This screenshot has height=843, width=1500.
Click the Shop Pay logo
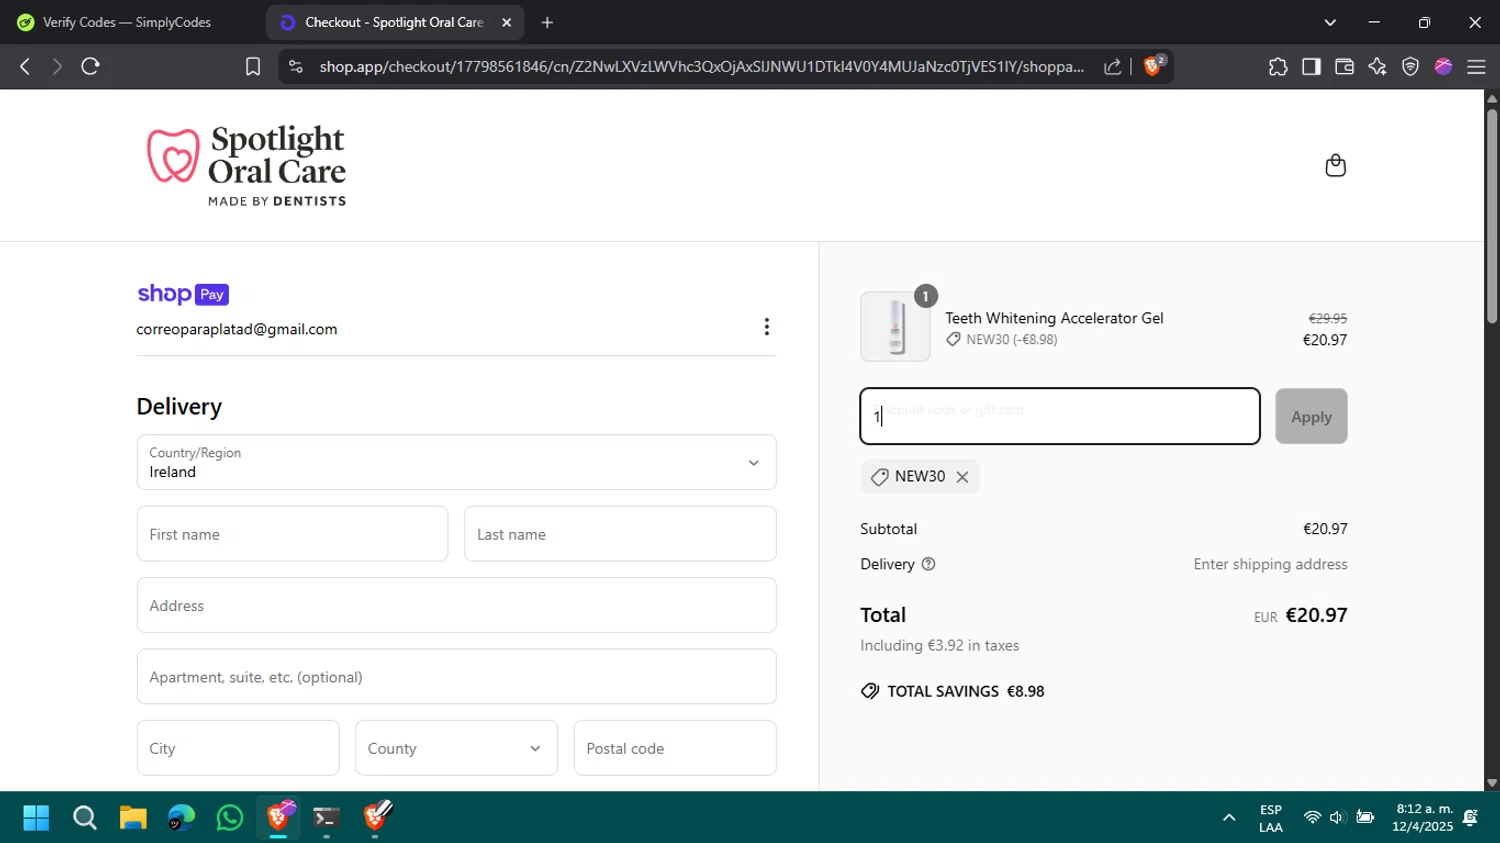pyautogui.click(x=183, y=294)
